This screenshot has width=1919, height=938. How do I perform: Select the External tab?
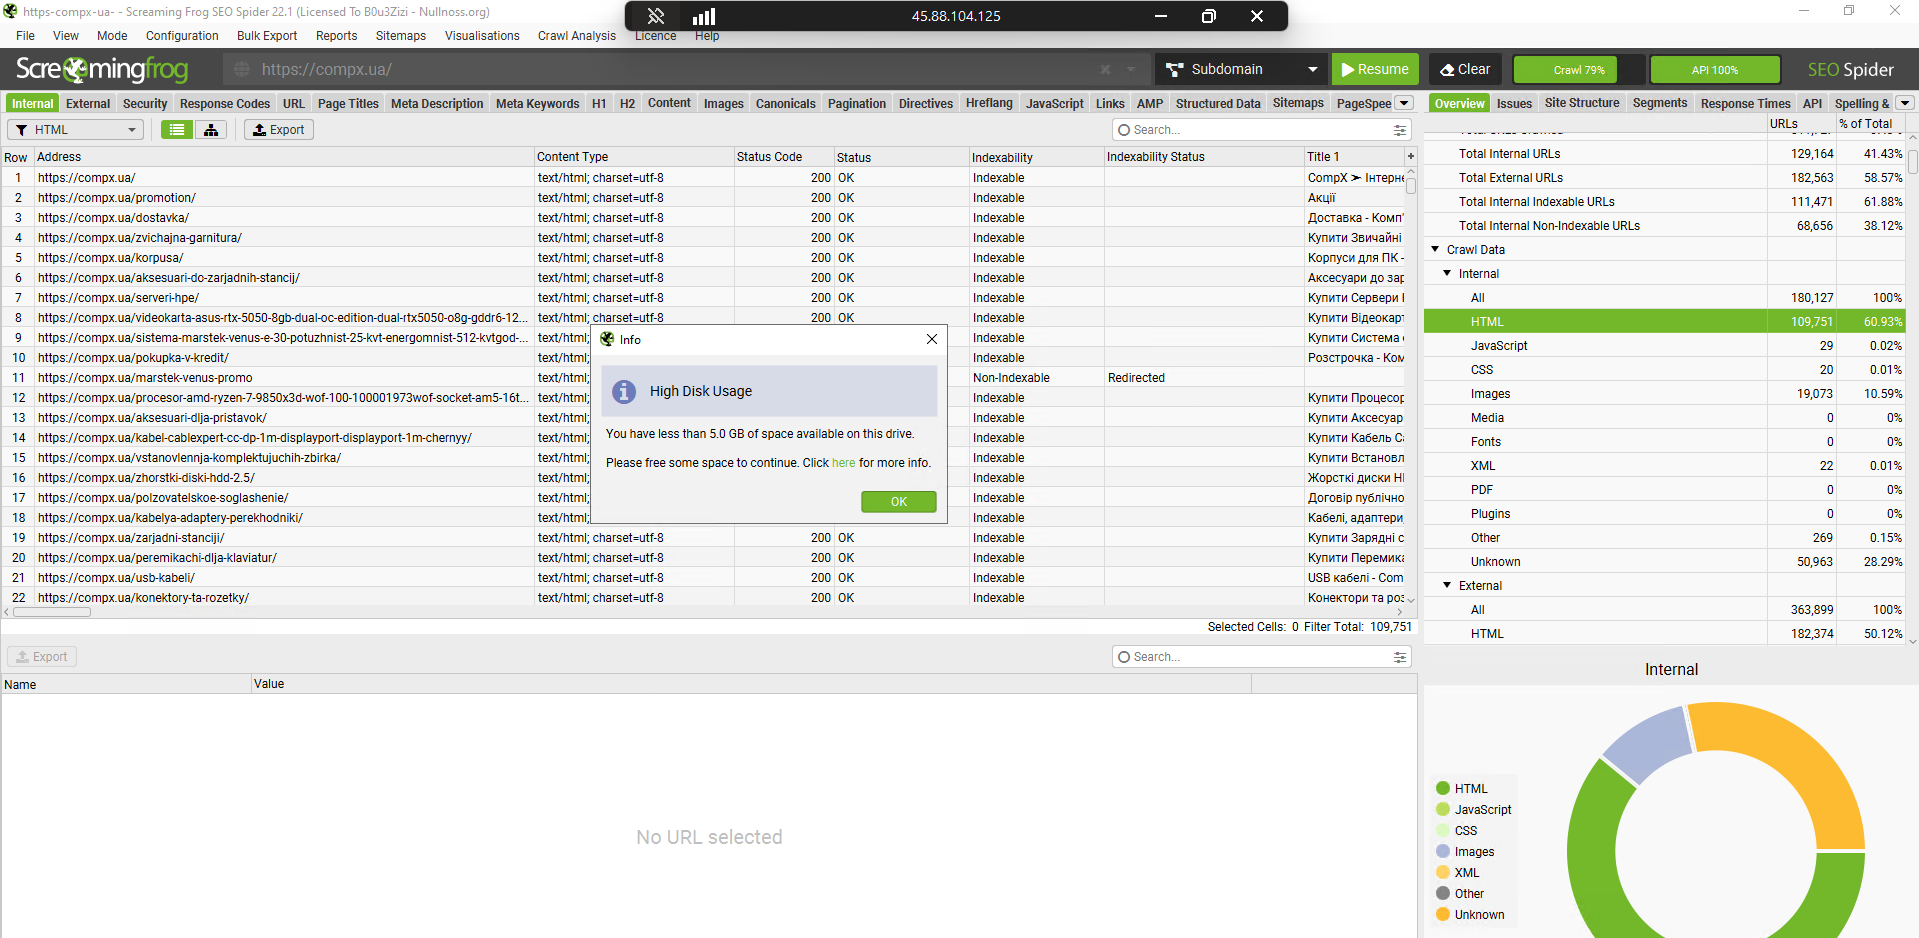[x=88, y=103]
